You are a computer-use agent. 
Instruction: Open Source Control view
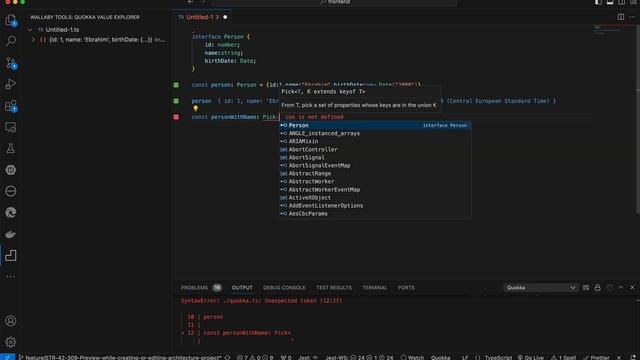point(11,62)
